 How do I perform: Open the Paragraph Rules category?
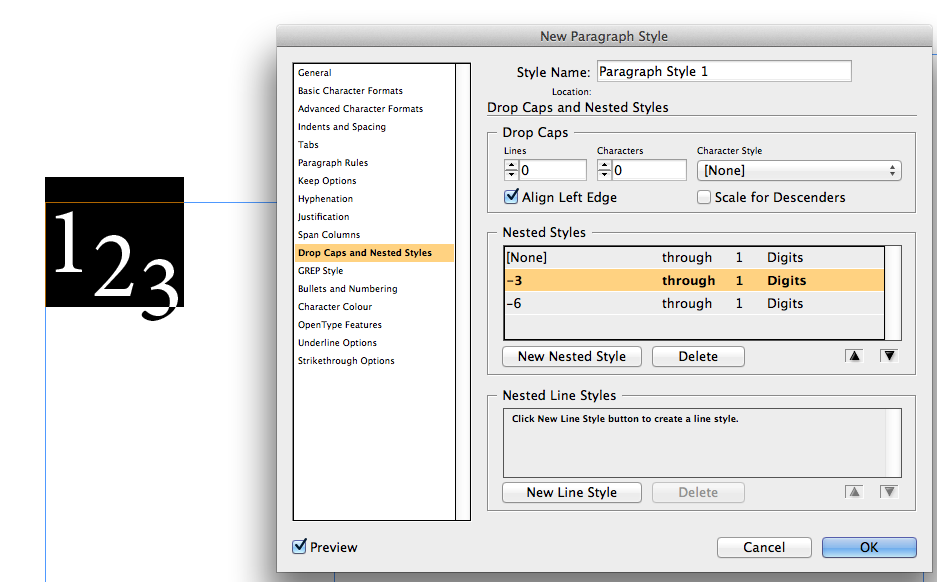pyautogui.click(x=333, y=163)
